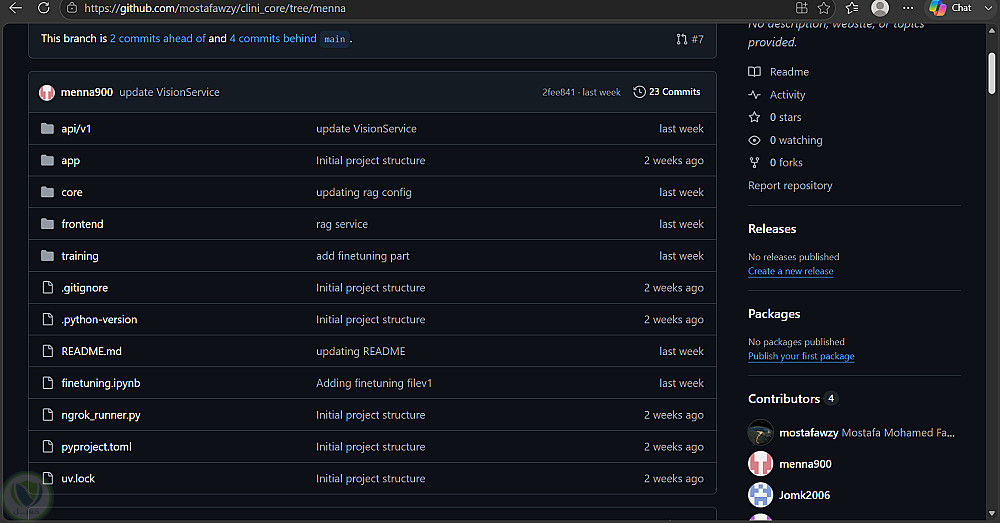This screenshot has width=1000, height=523.
Task: Open the frontend folder
Action: 82,224
